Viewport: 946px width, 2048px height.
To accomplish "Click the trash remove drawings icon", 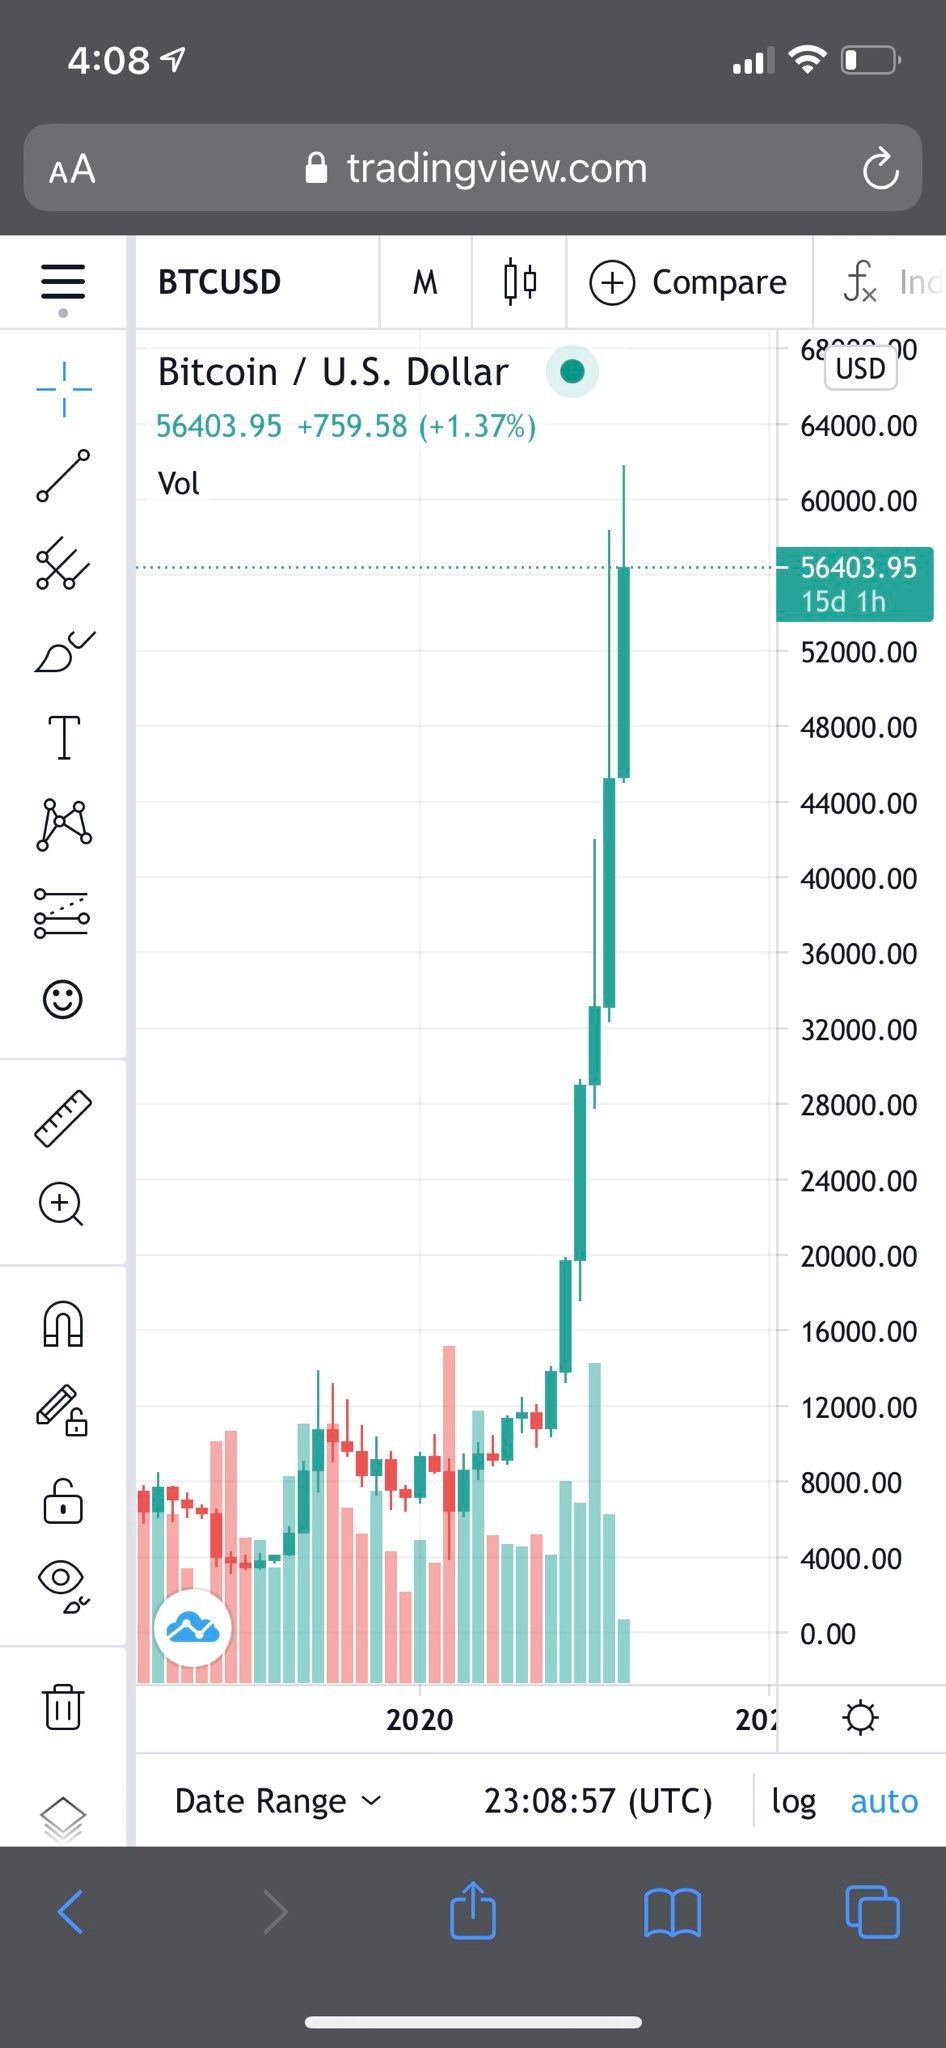I will [x=63, y=1706].
